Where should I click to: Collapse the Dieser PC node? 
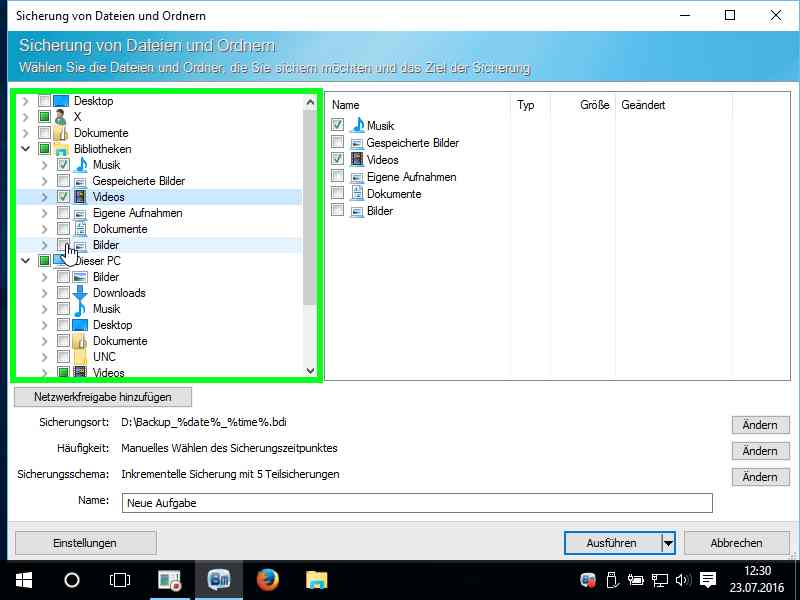pyautogui.click(x=26, y=261)
